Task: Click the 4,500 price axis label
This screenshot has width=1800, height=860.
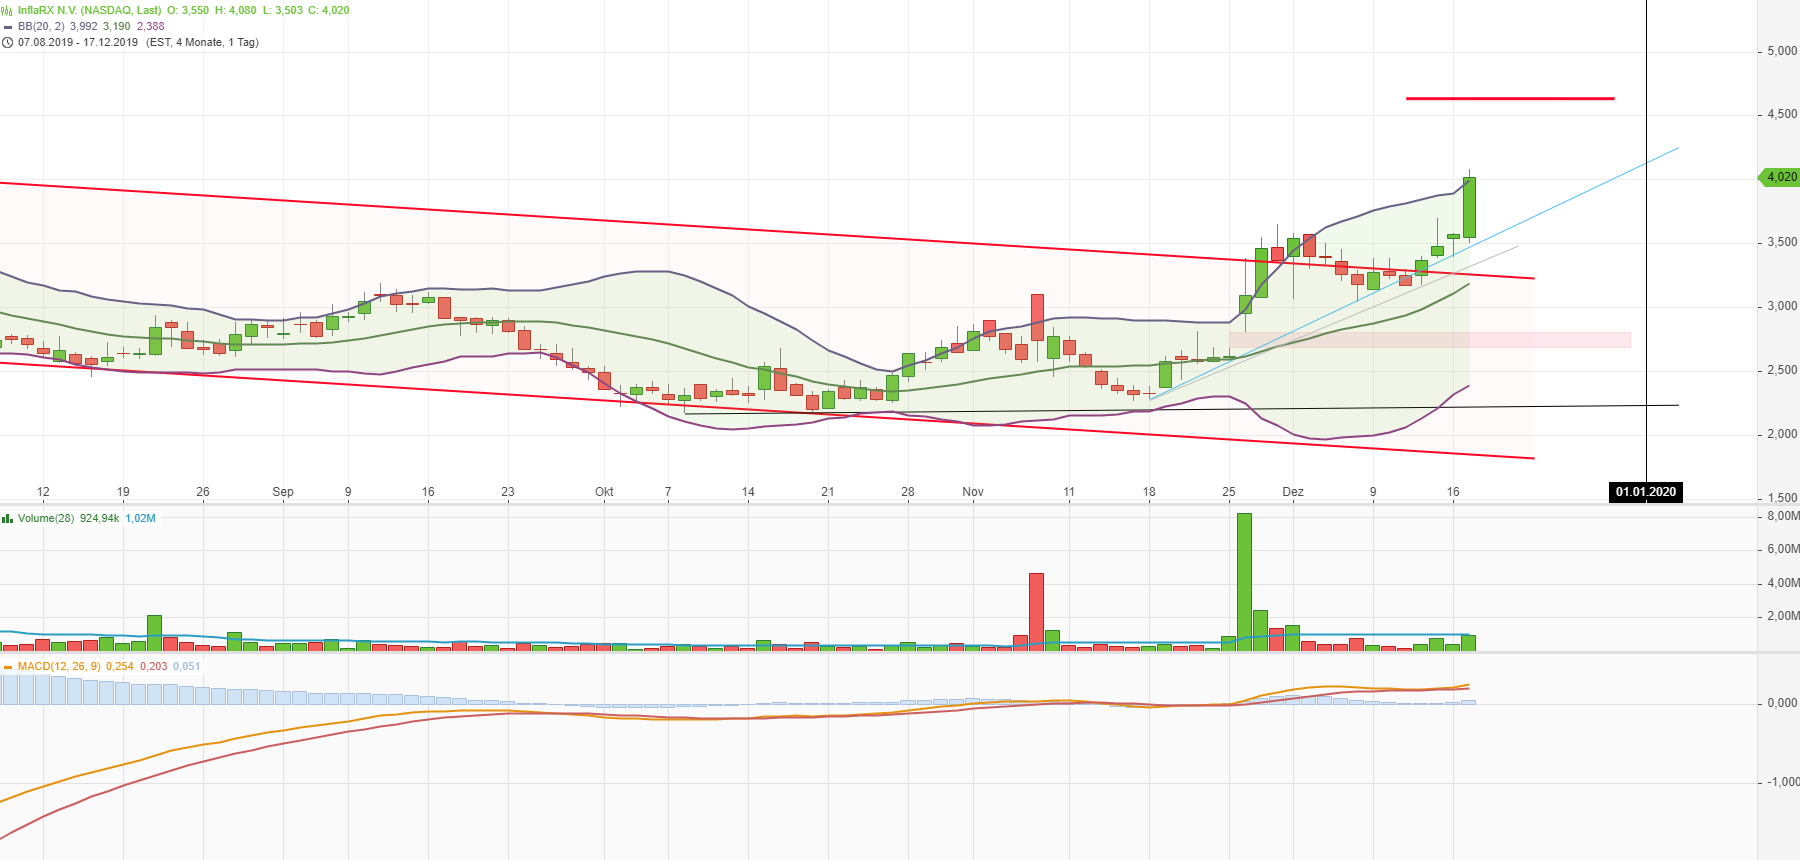Action: coord(1782,114)
